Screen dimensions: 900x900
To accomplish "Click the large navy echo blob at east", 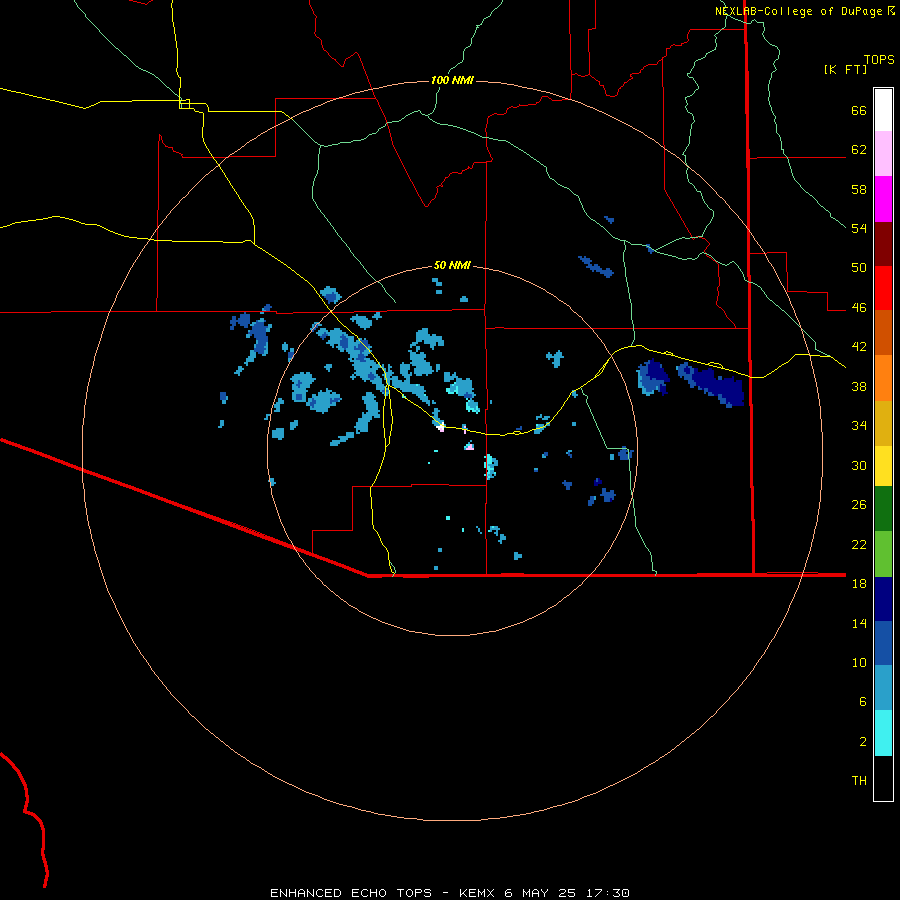I will (712, 383).
